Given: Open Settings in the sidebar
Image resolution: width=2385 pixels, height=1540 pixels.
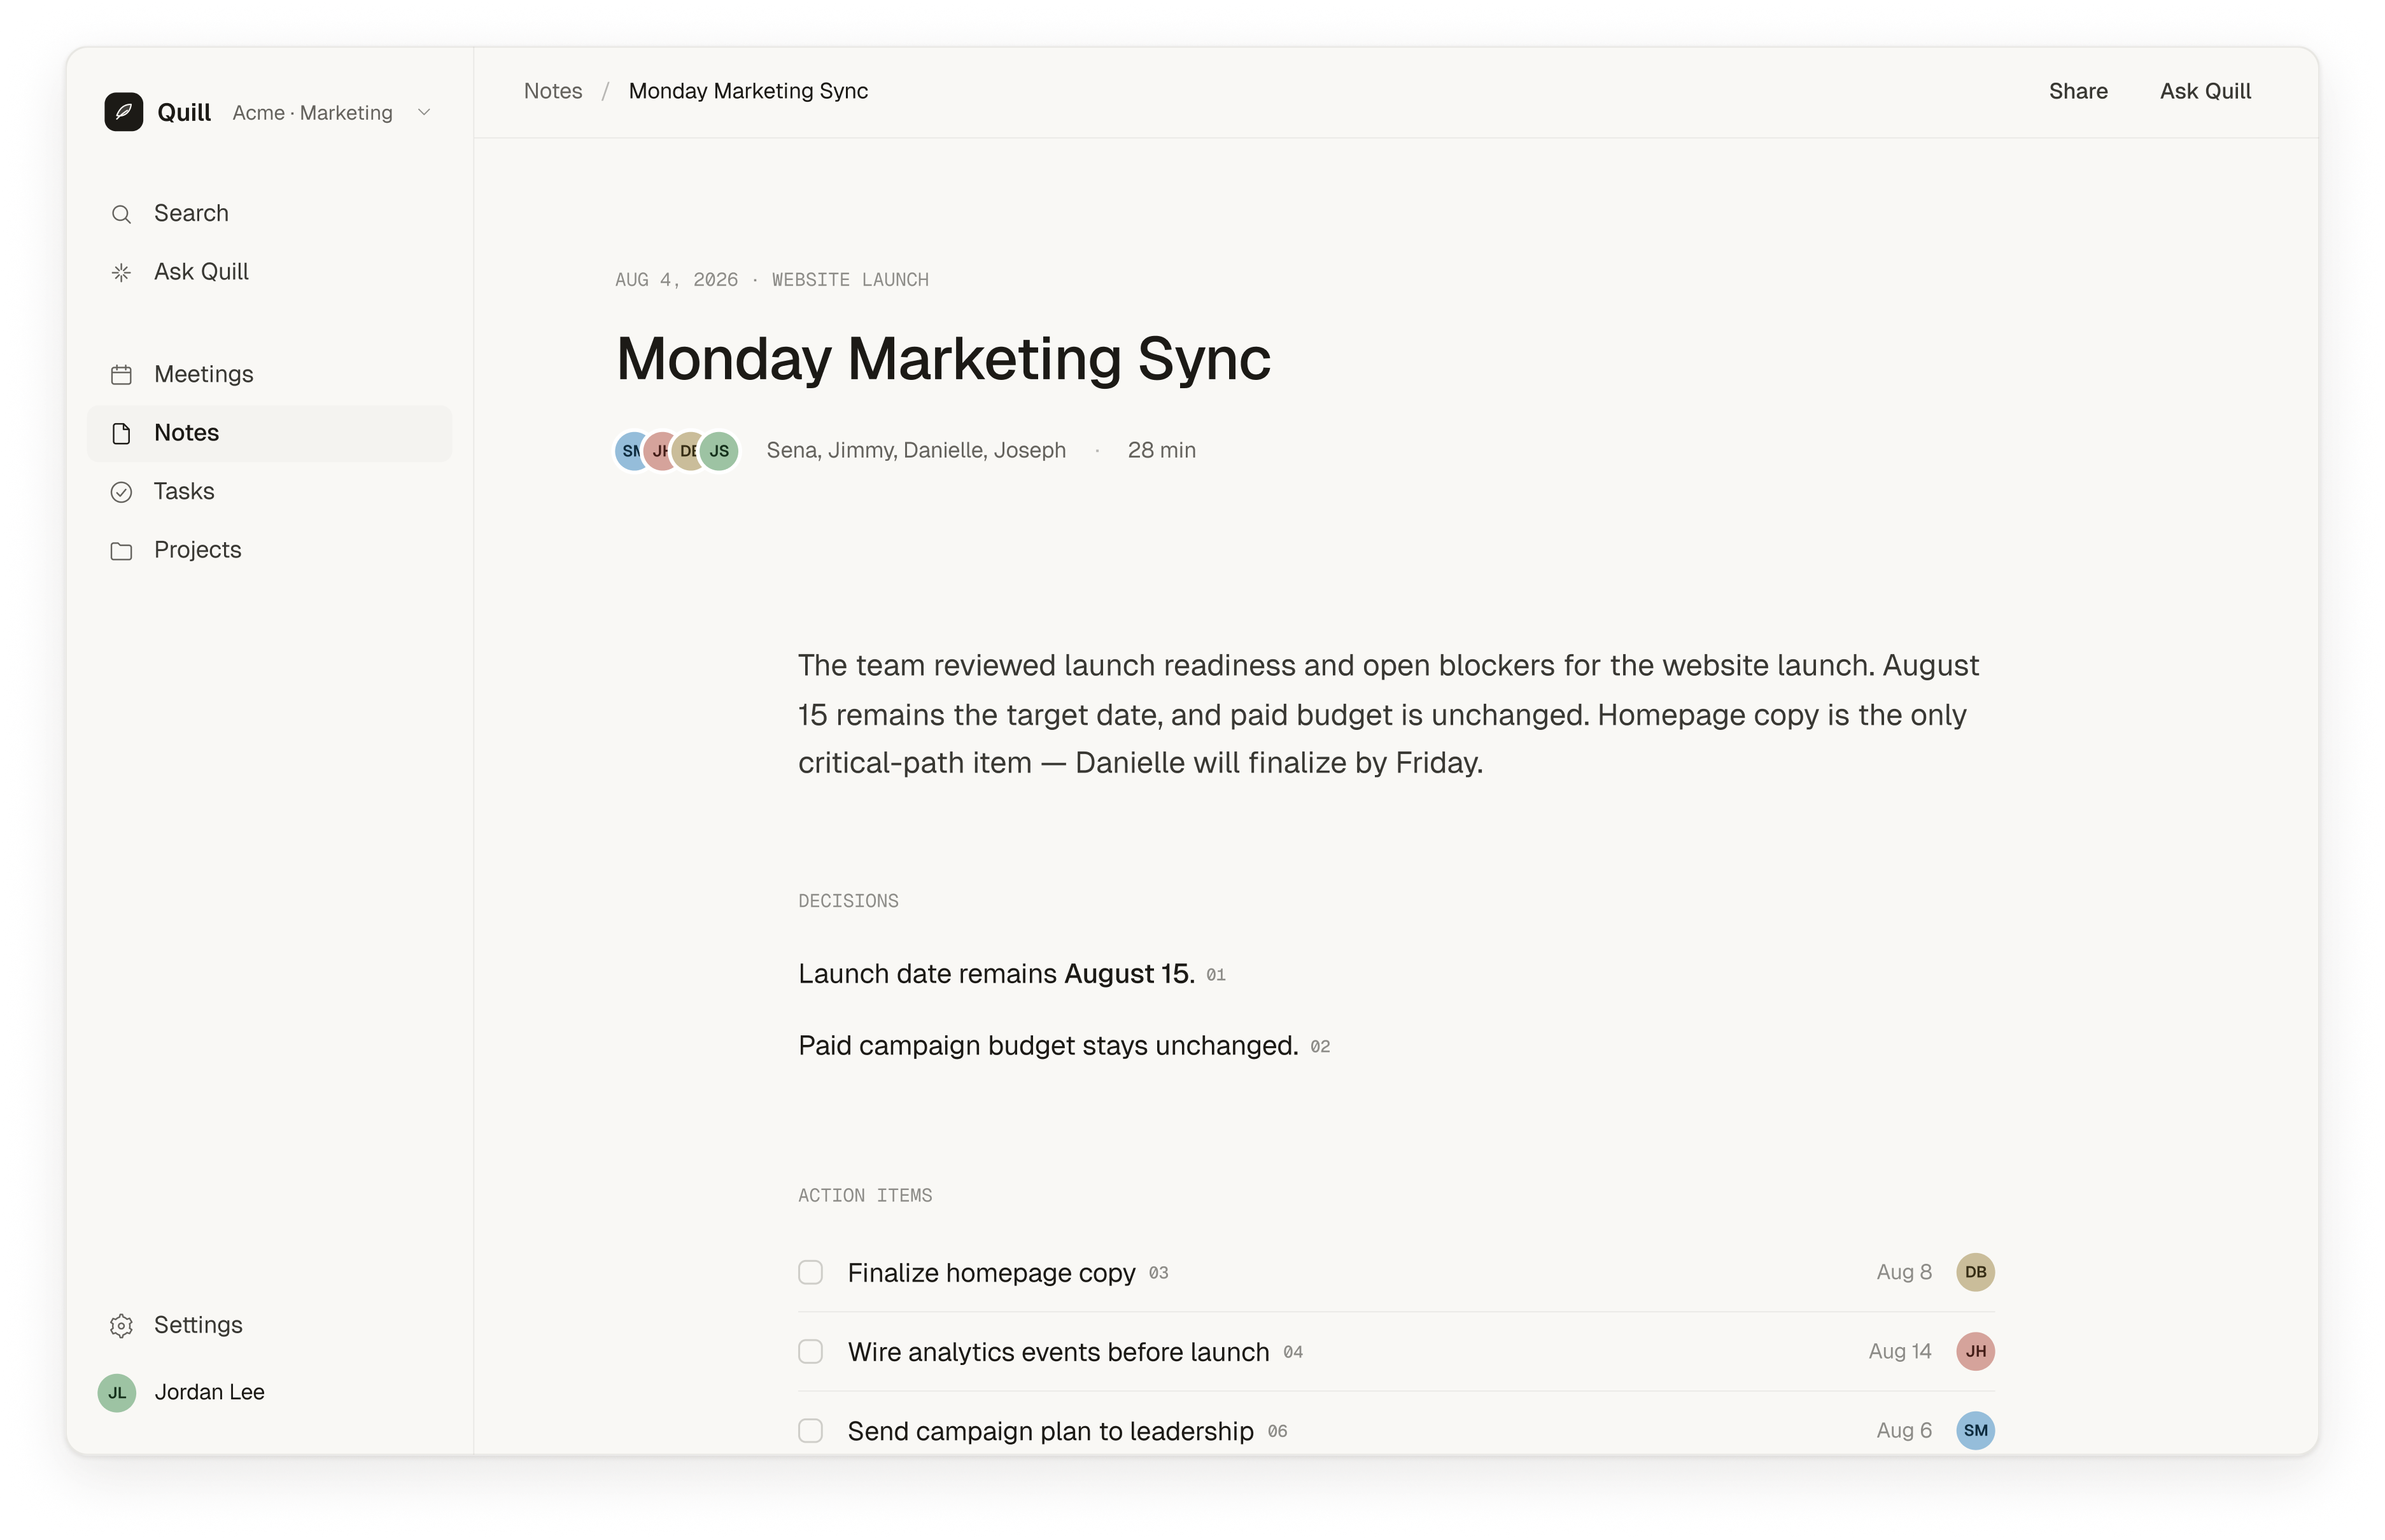Looking at the screenshot, I should pyautogui.click(x=269, y=1325).
